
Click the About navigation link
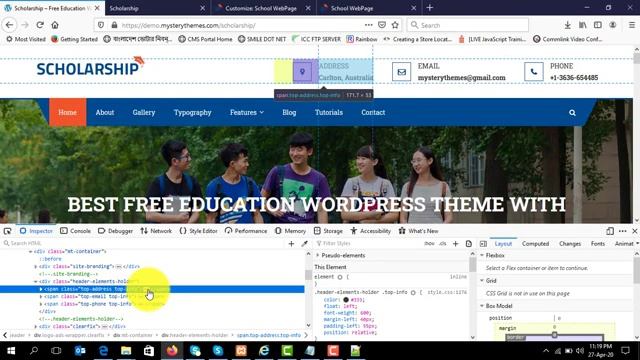(x=105, y=113)
